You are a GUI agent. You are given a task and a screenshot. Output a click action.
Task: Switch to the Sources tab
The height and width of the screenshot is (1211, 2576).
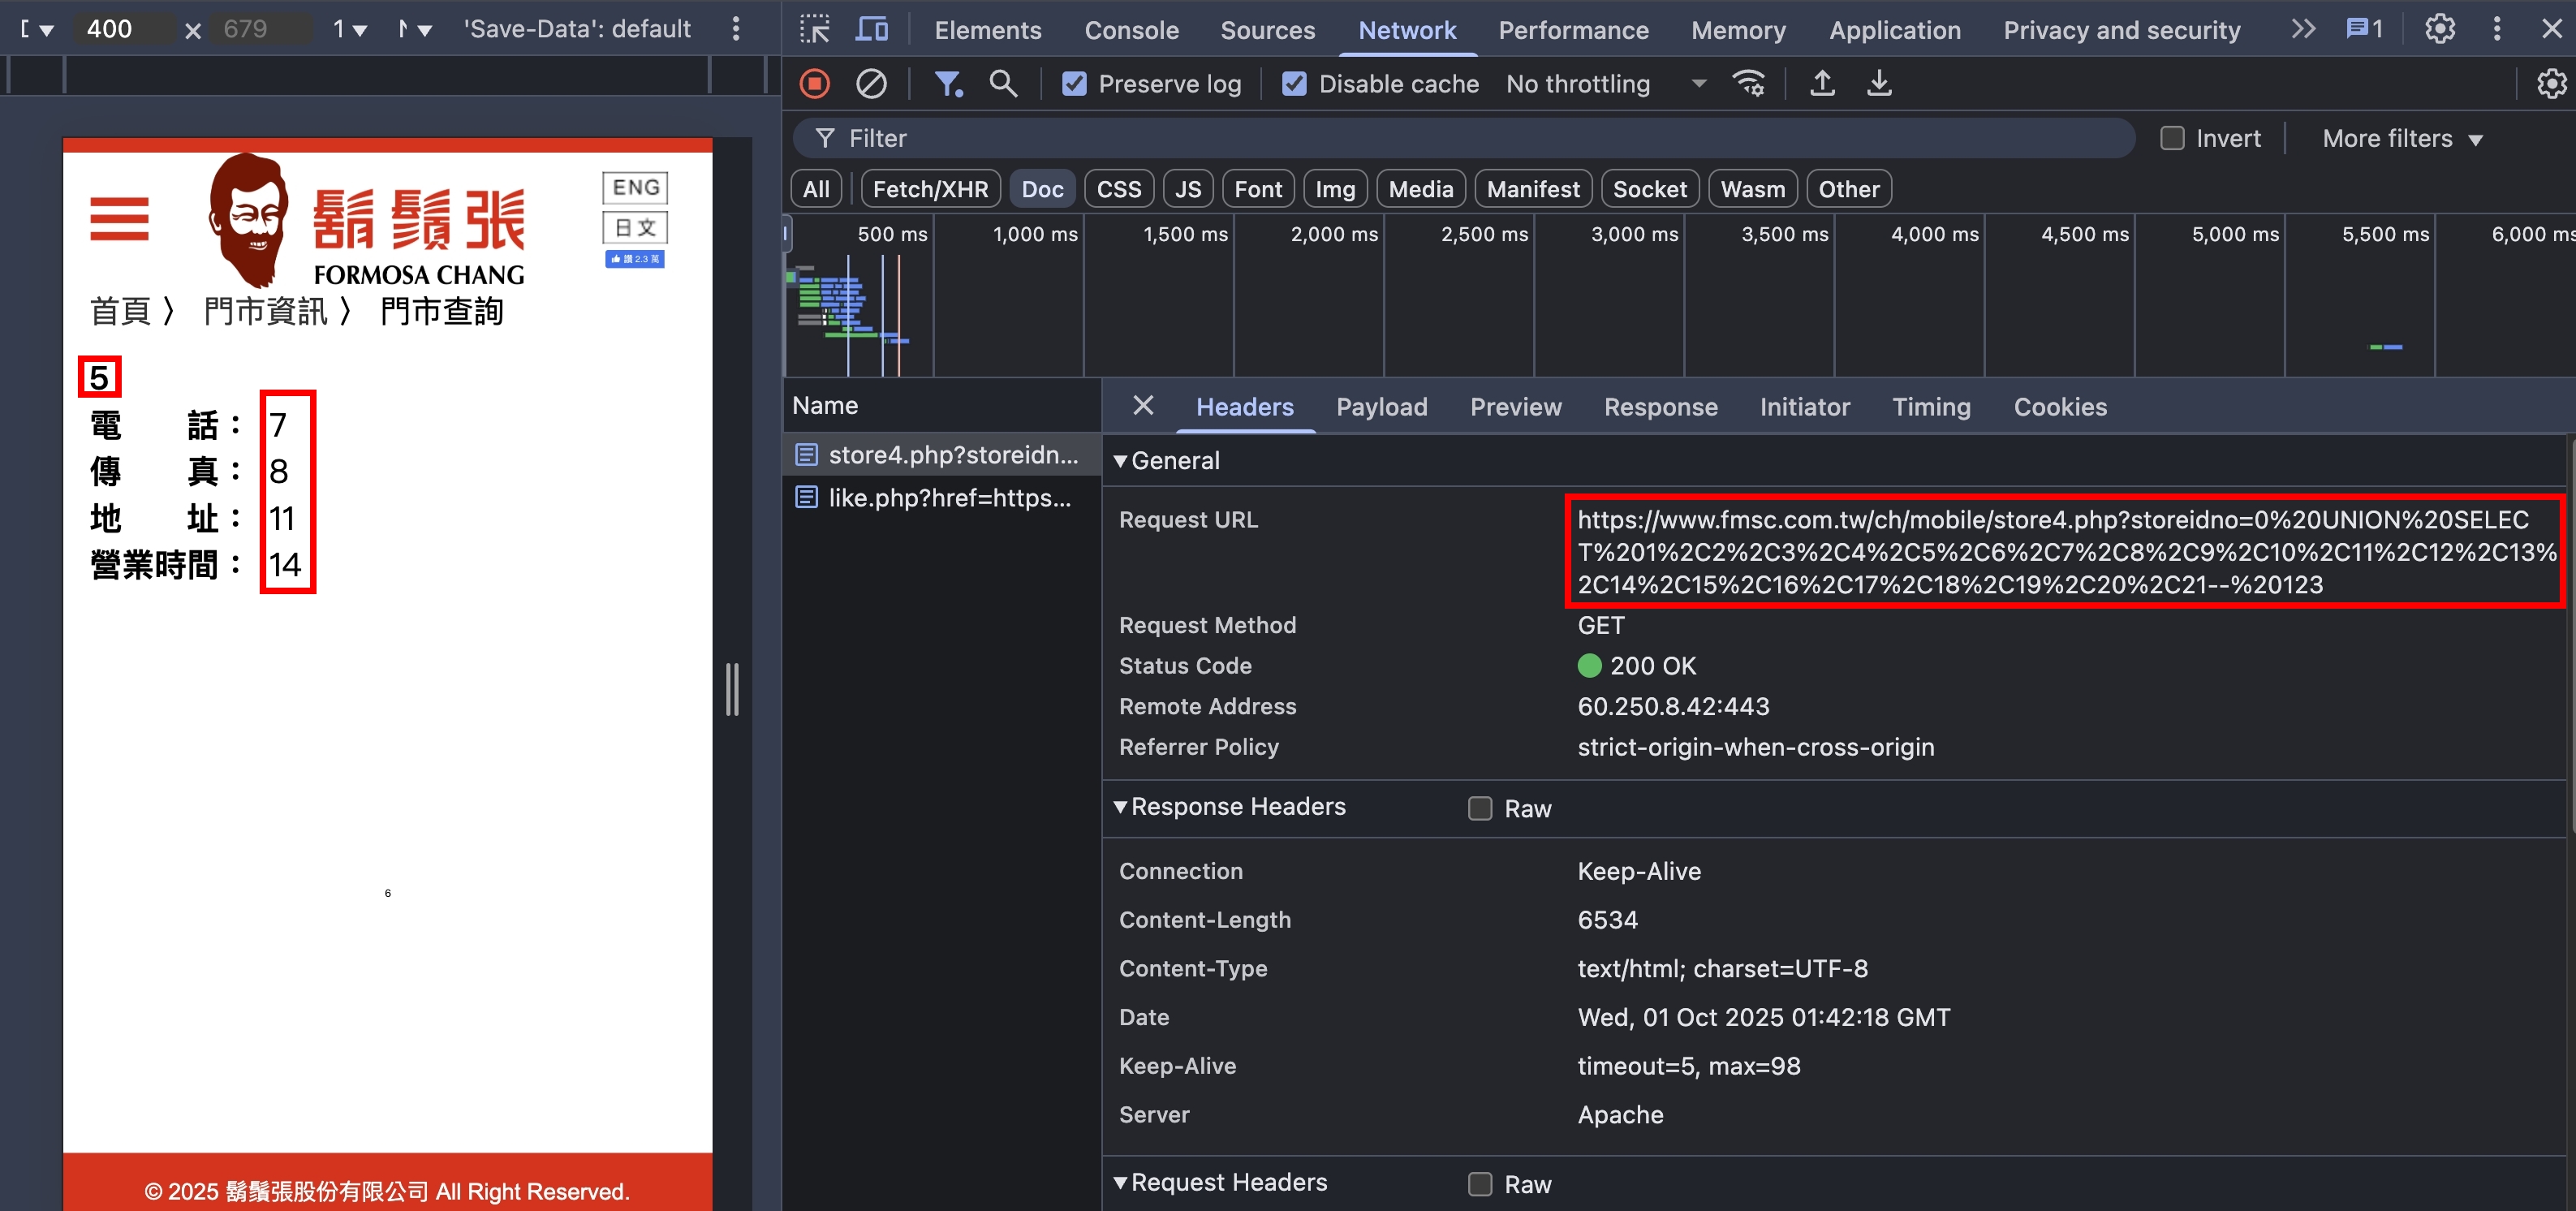tap(1267, 29)
